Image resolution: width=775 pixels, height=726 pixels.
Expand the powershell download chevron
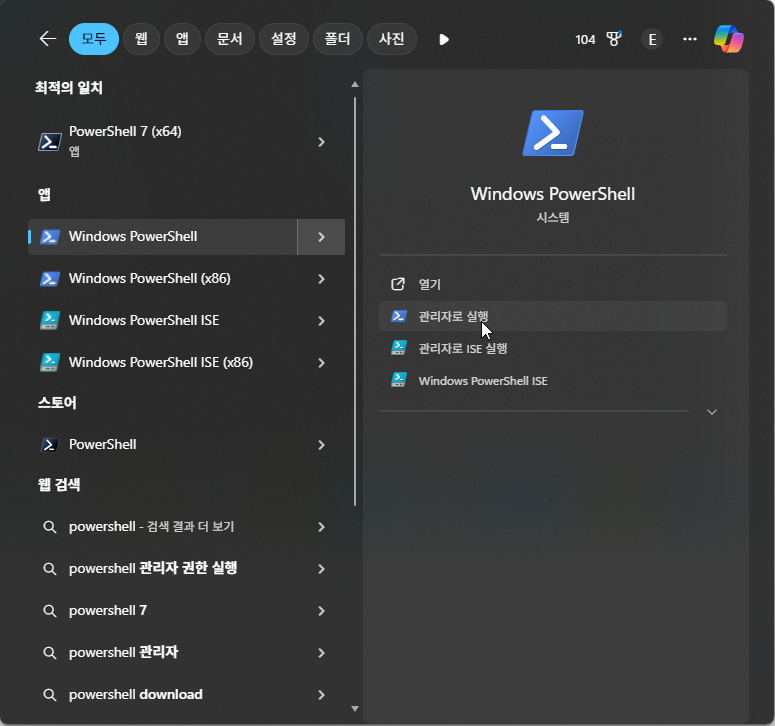click(x=321, y=695)
